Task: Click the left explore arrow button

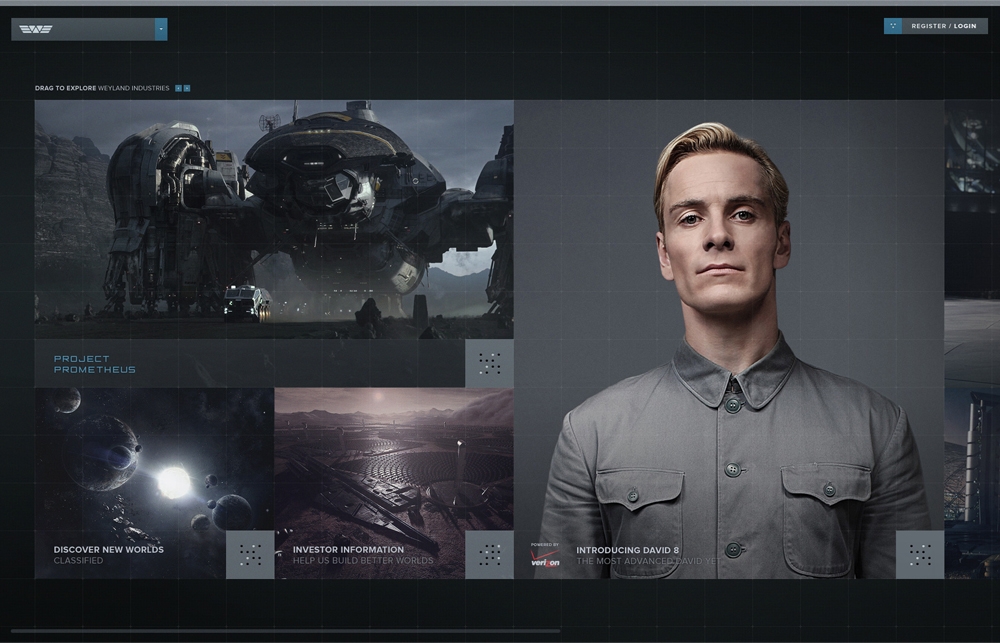Action: pos(179,88)
